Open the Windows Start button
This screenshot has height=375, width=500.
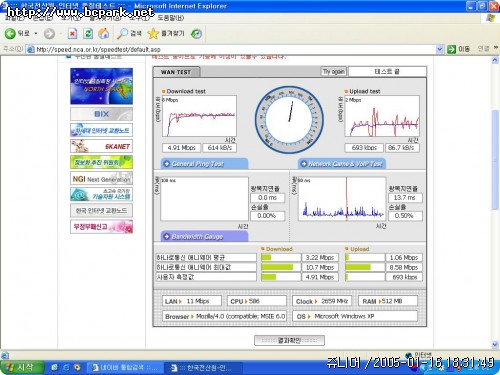[x=22, y=367]
